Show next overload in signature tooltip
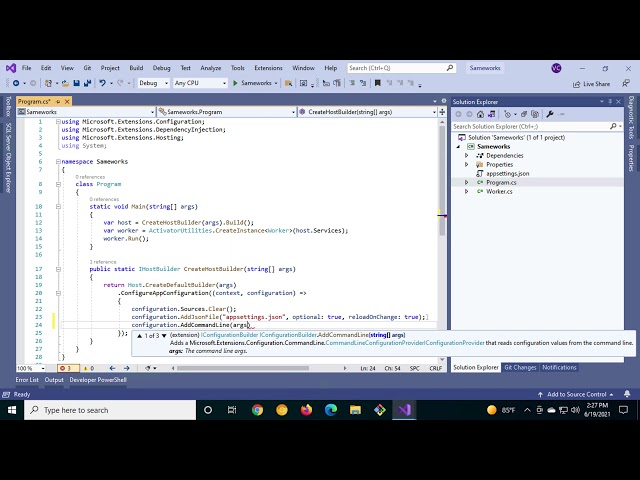This screenshot has height=480, width=640. [164, 336]
